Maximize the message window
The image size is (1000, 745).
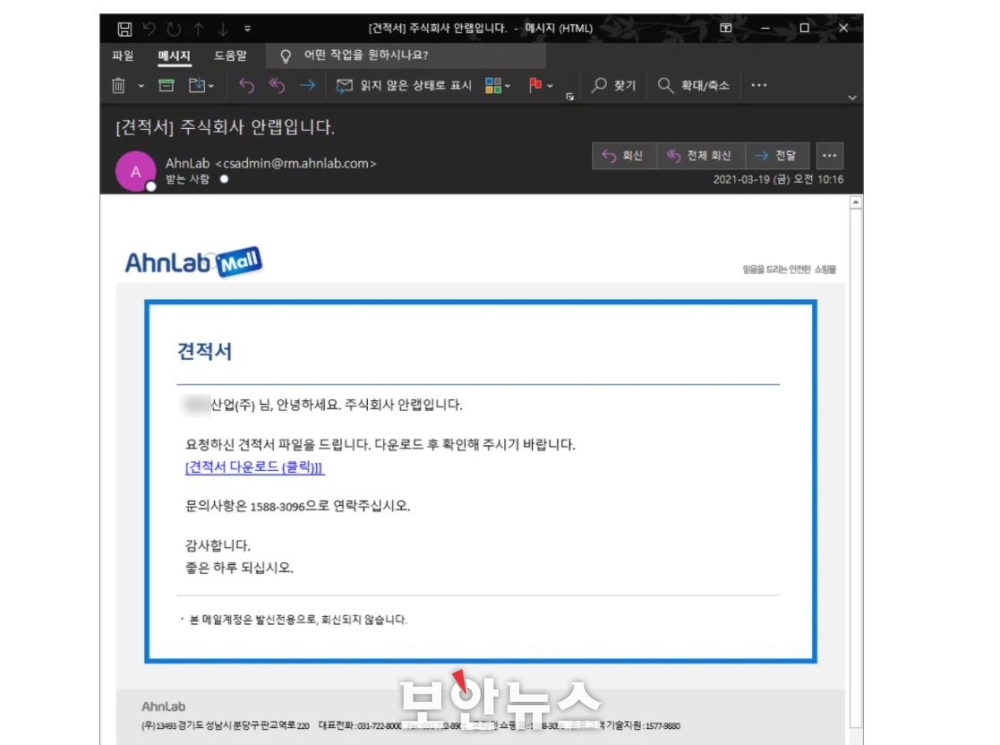[804, 28]
